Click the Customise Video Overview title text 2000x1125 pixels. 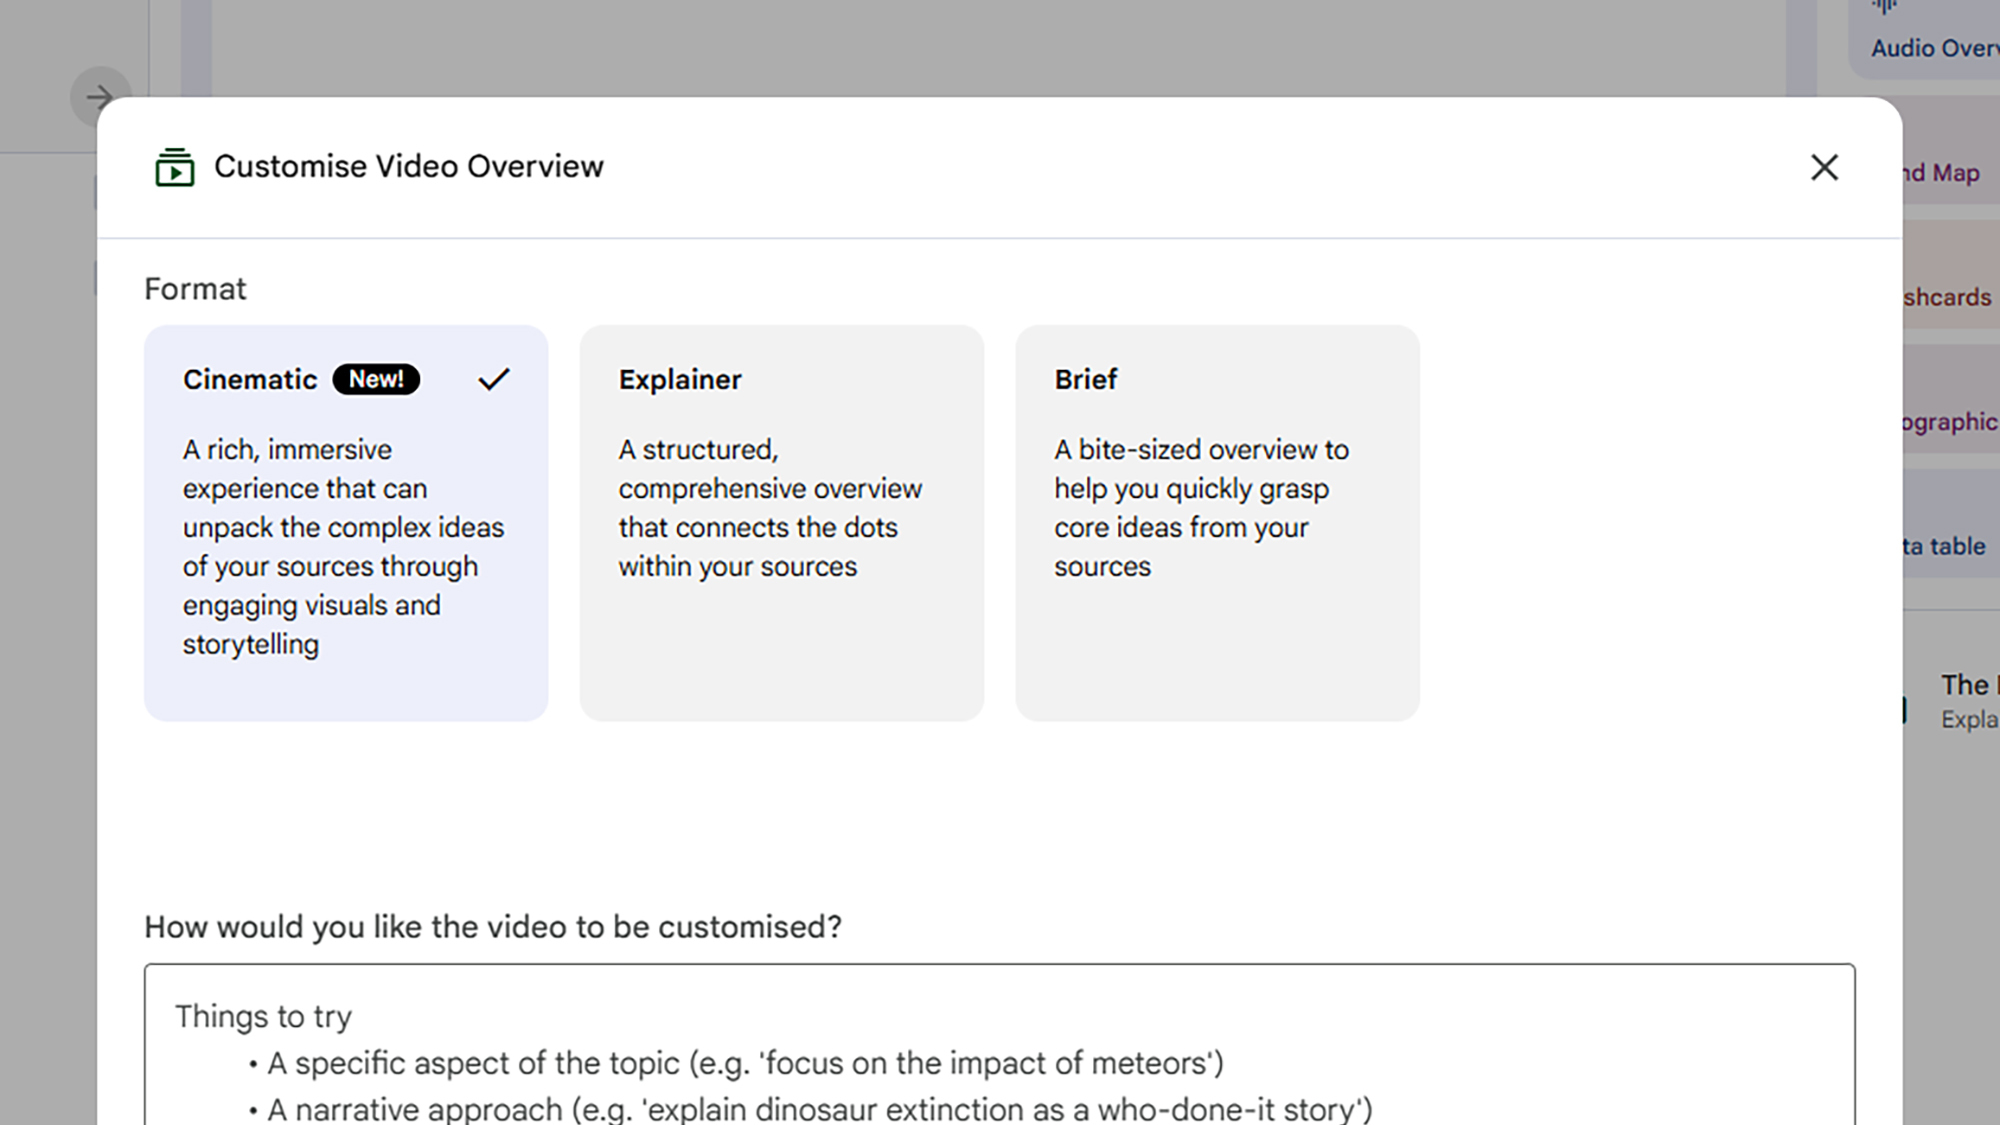point(408,167)
